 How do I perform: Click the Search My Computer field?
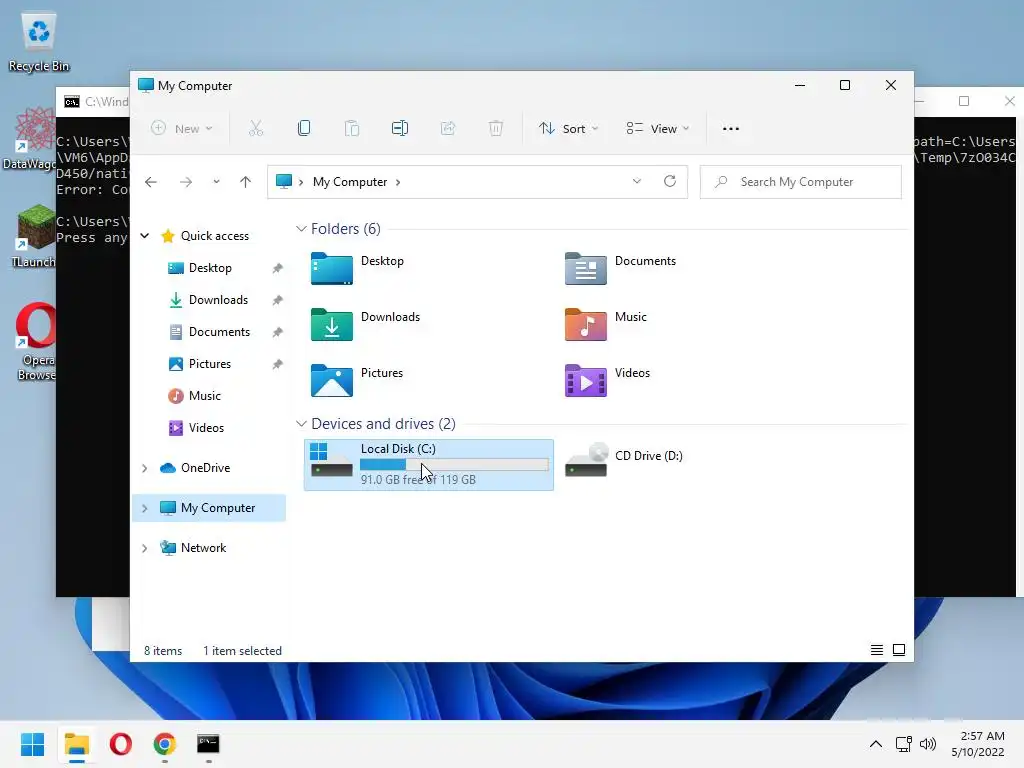801,182
